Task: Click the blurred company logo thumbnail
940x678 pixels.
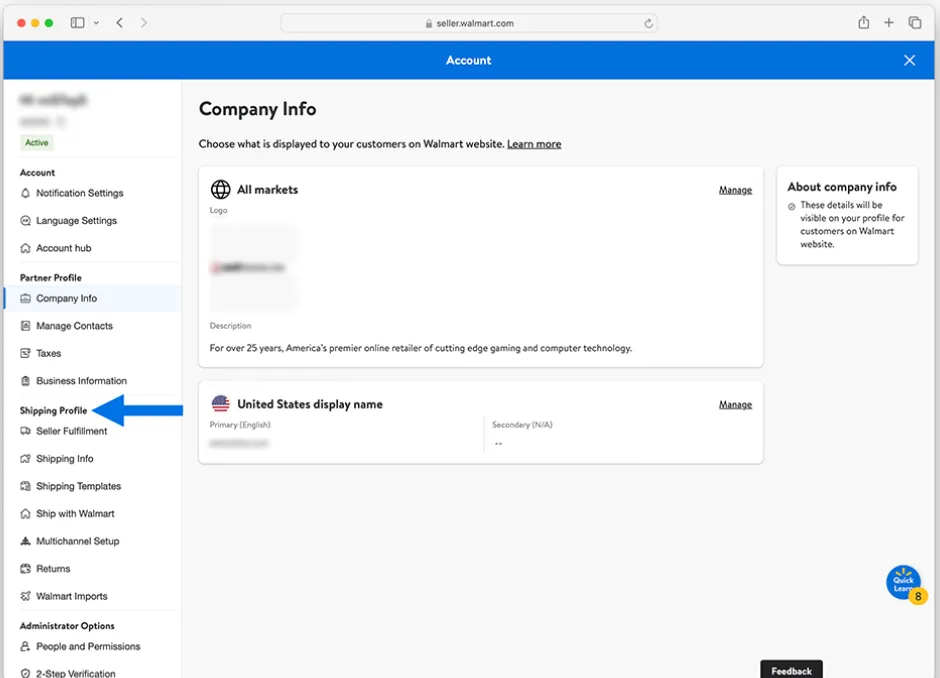Action: 253,267
